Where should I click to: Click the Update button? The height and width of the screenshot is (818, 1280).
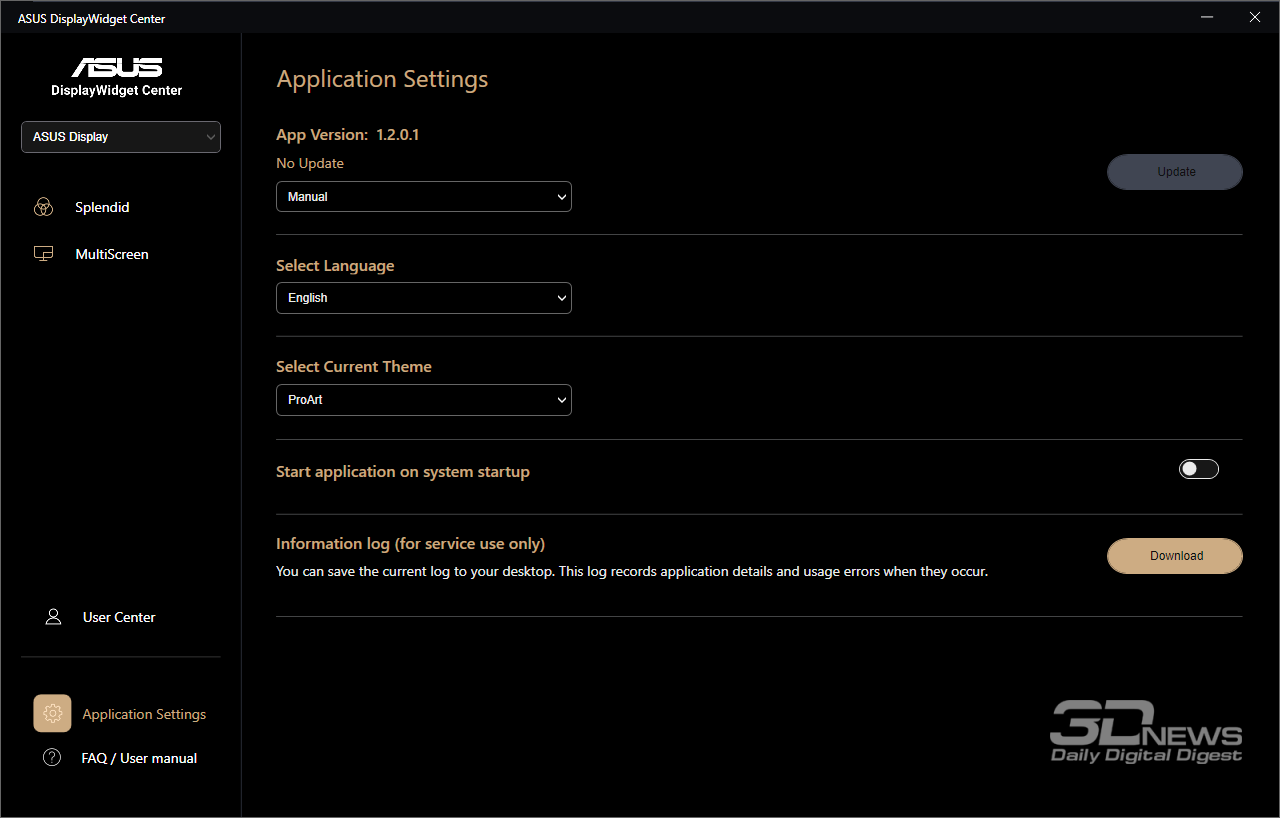(x=1175, y=172)
